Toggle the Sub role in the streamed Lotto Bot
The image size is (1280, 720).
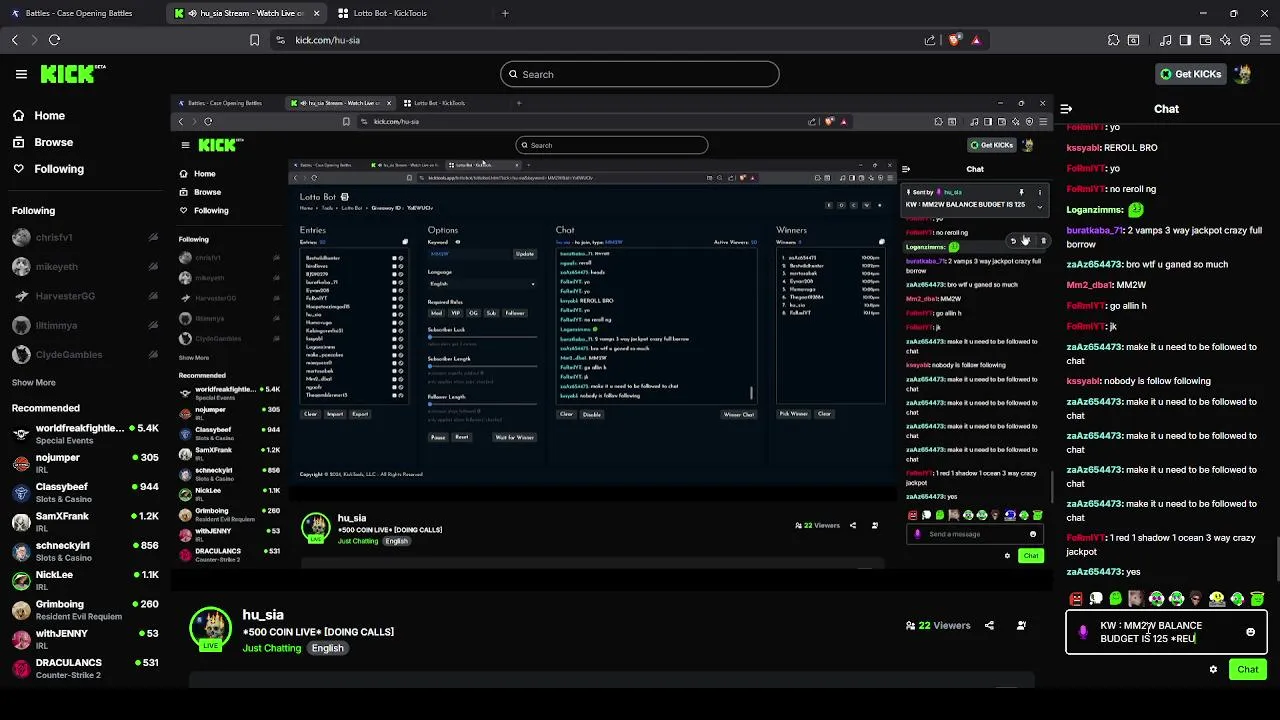click(491, 313)
